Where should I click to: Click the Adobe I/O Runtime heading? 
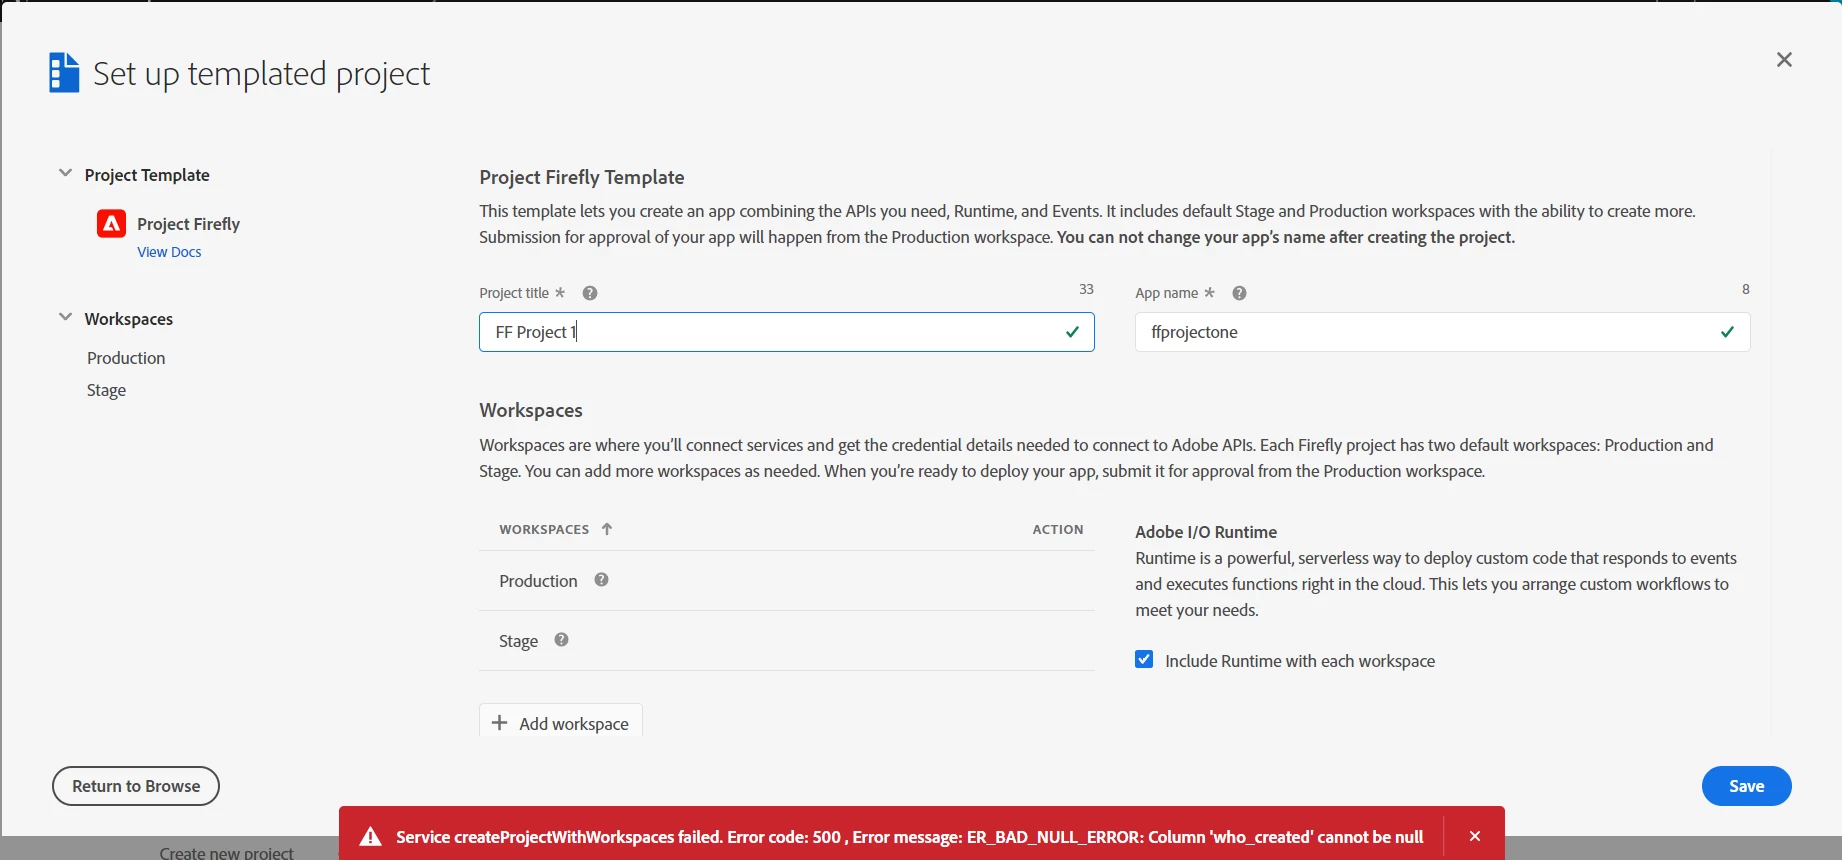[x=1206, y=532]
